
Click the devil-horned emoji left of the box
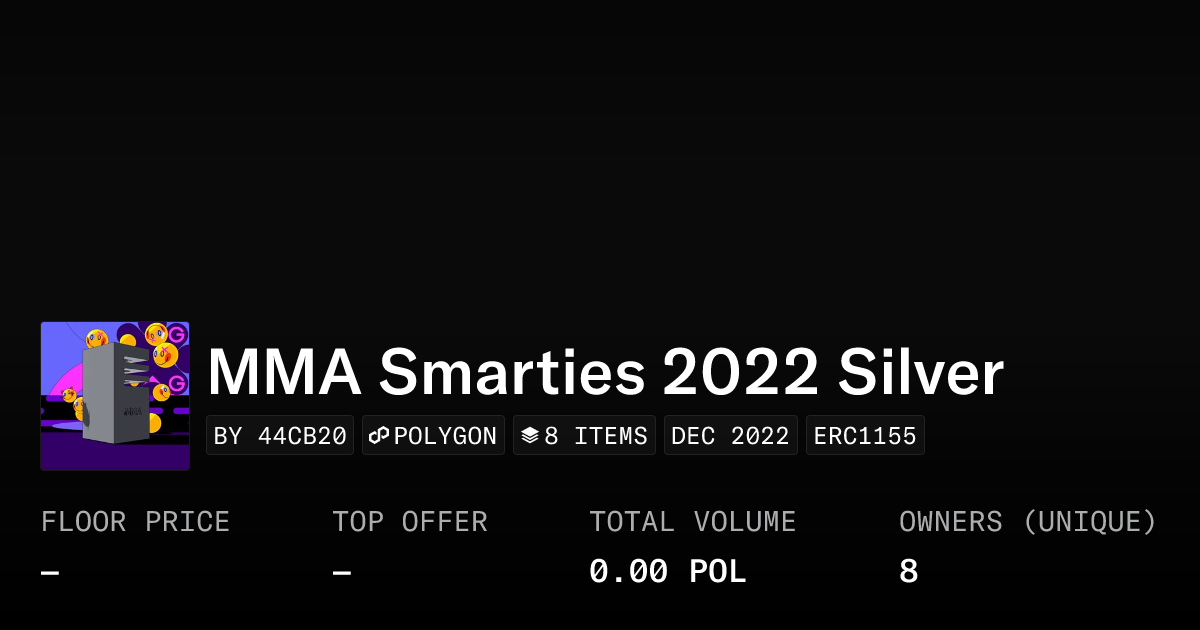[69, 395]
